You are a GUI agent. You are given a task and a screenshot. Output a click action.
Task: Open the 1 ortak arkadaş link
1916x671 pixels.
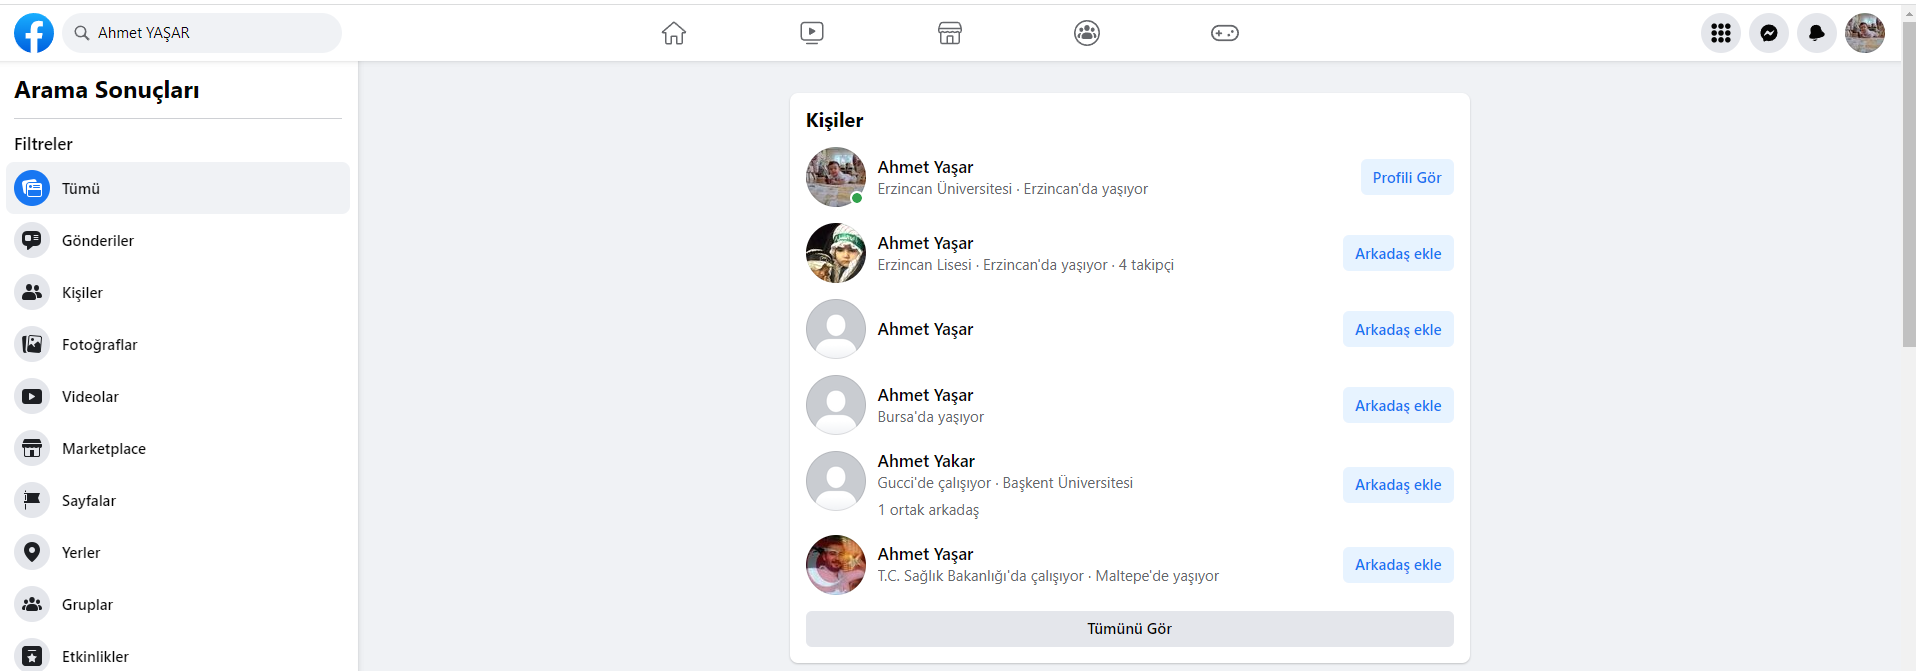click(928, 510)
